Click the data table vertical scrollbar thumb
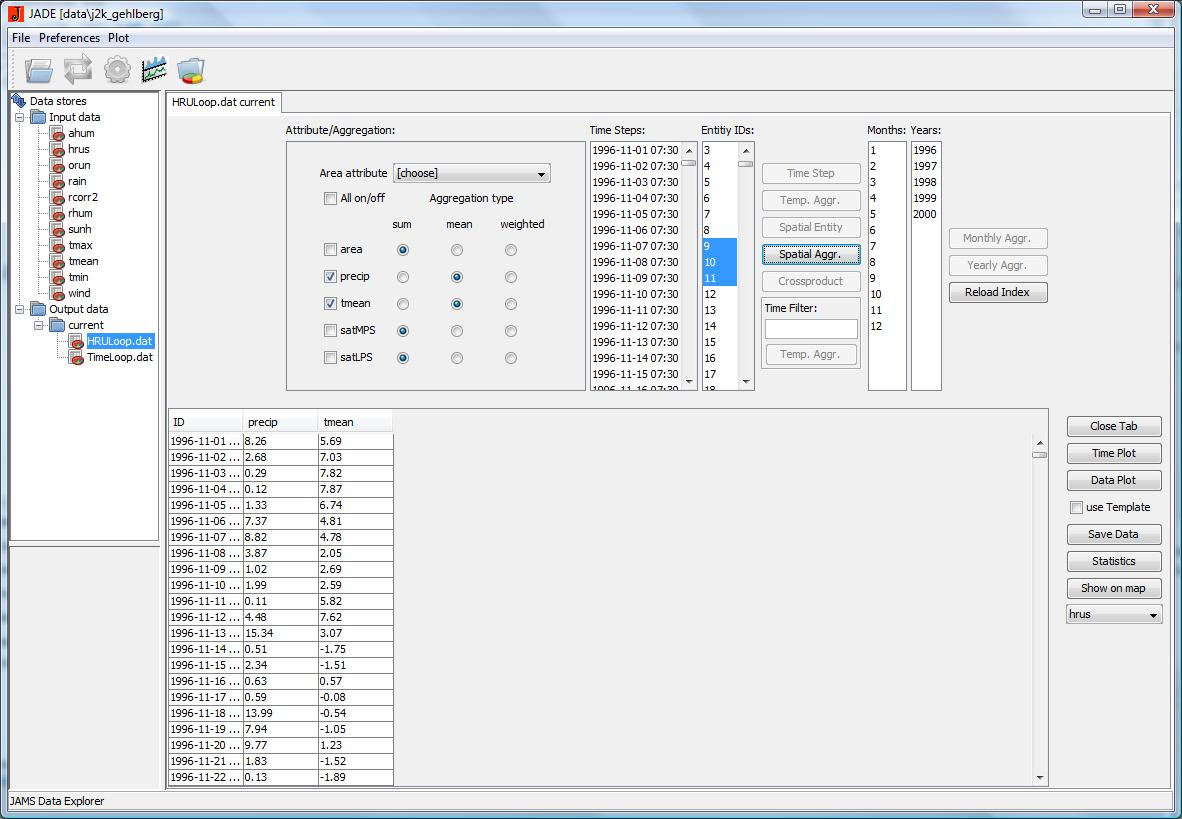 tap(1040, 455)
